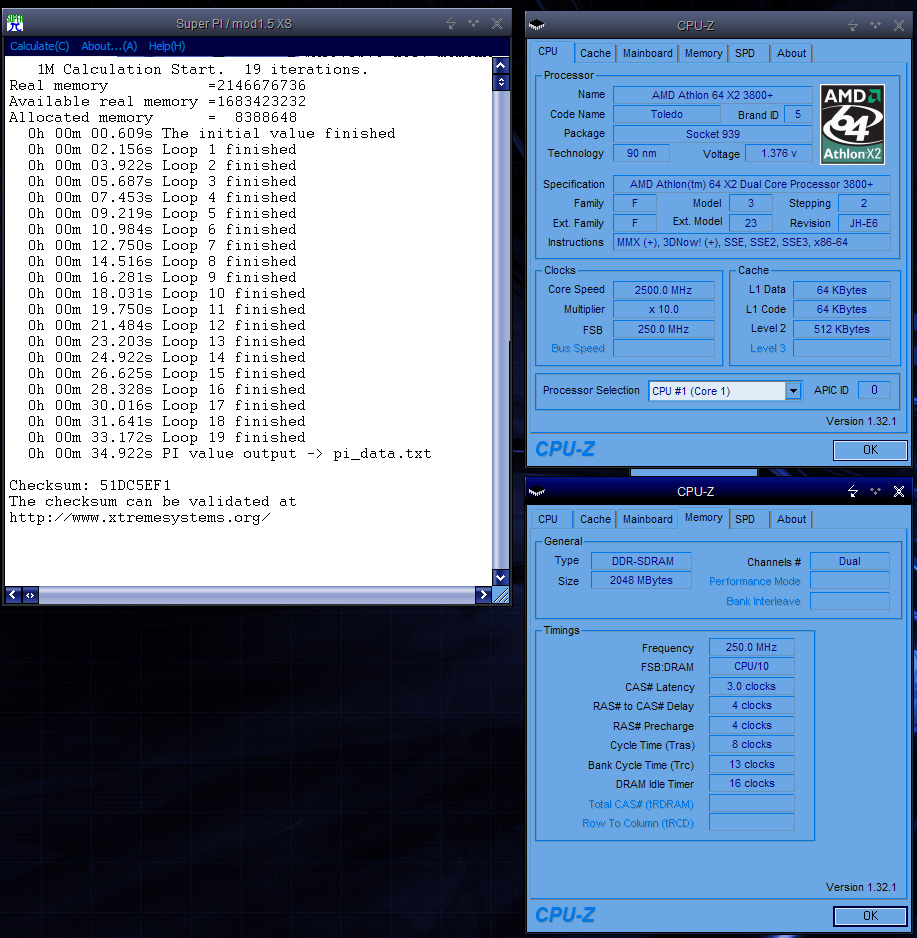Click the CPU-Z chip icon in bottom window

click(x=537, y=492)
